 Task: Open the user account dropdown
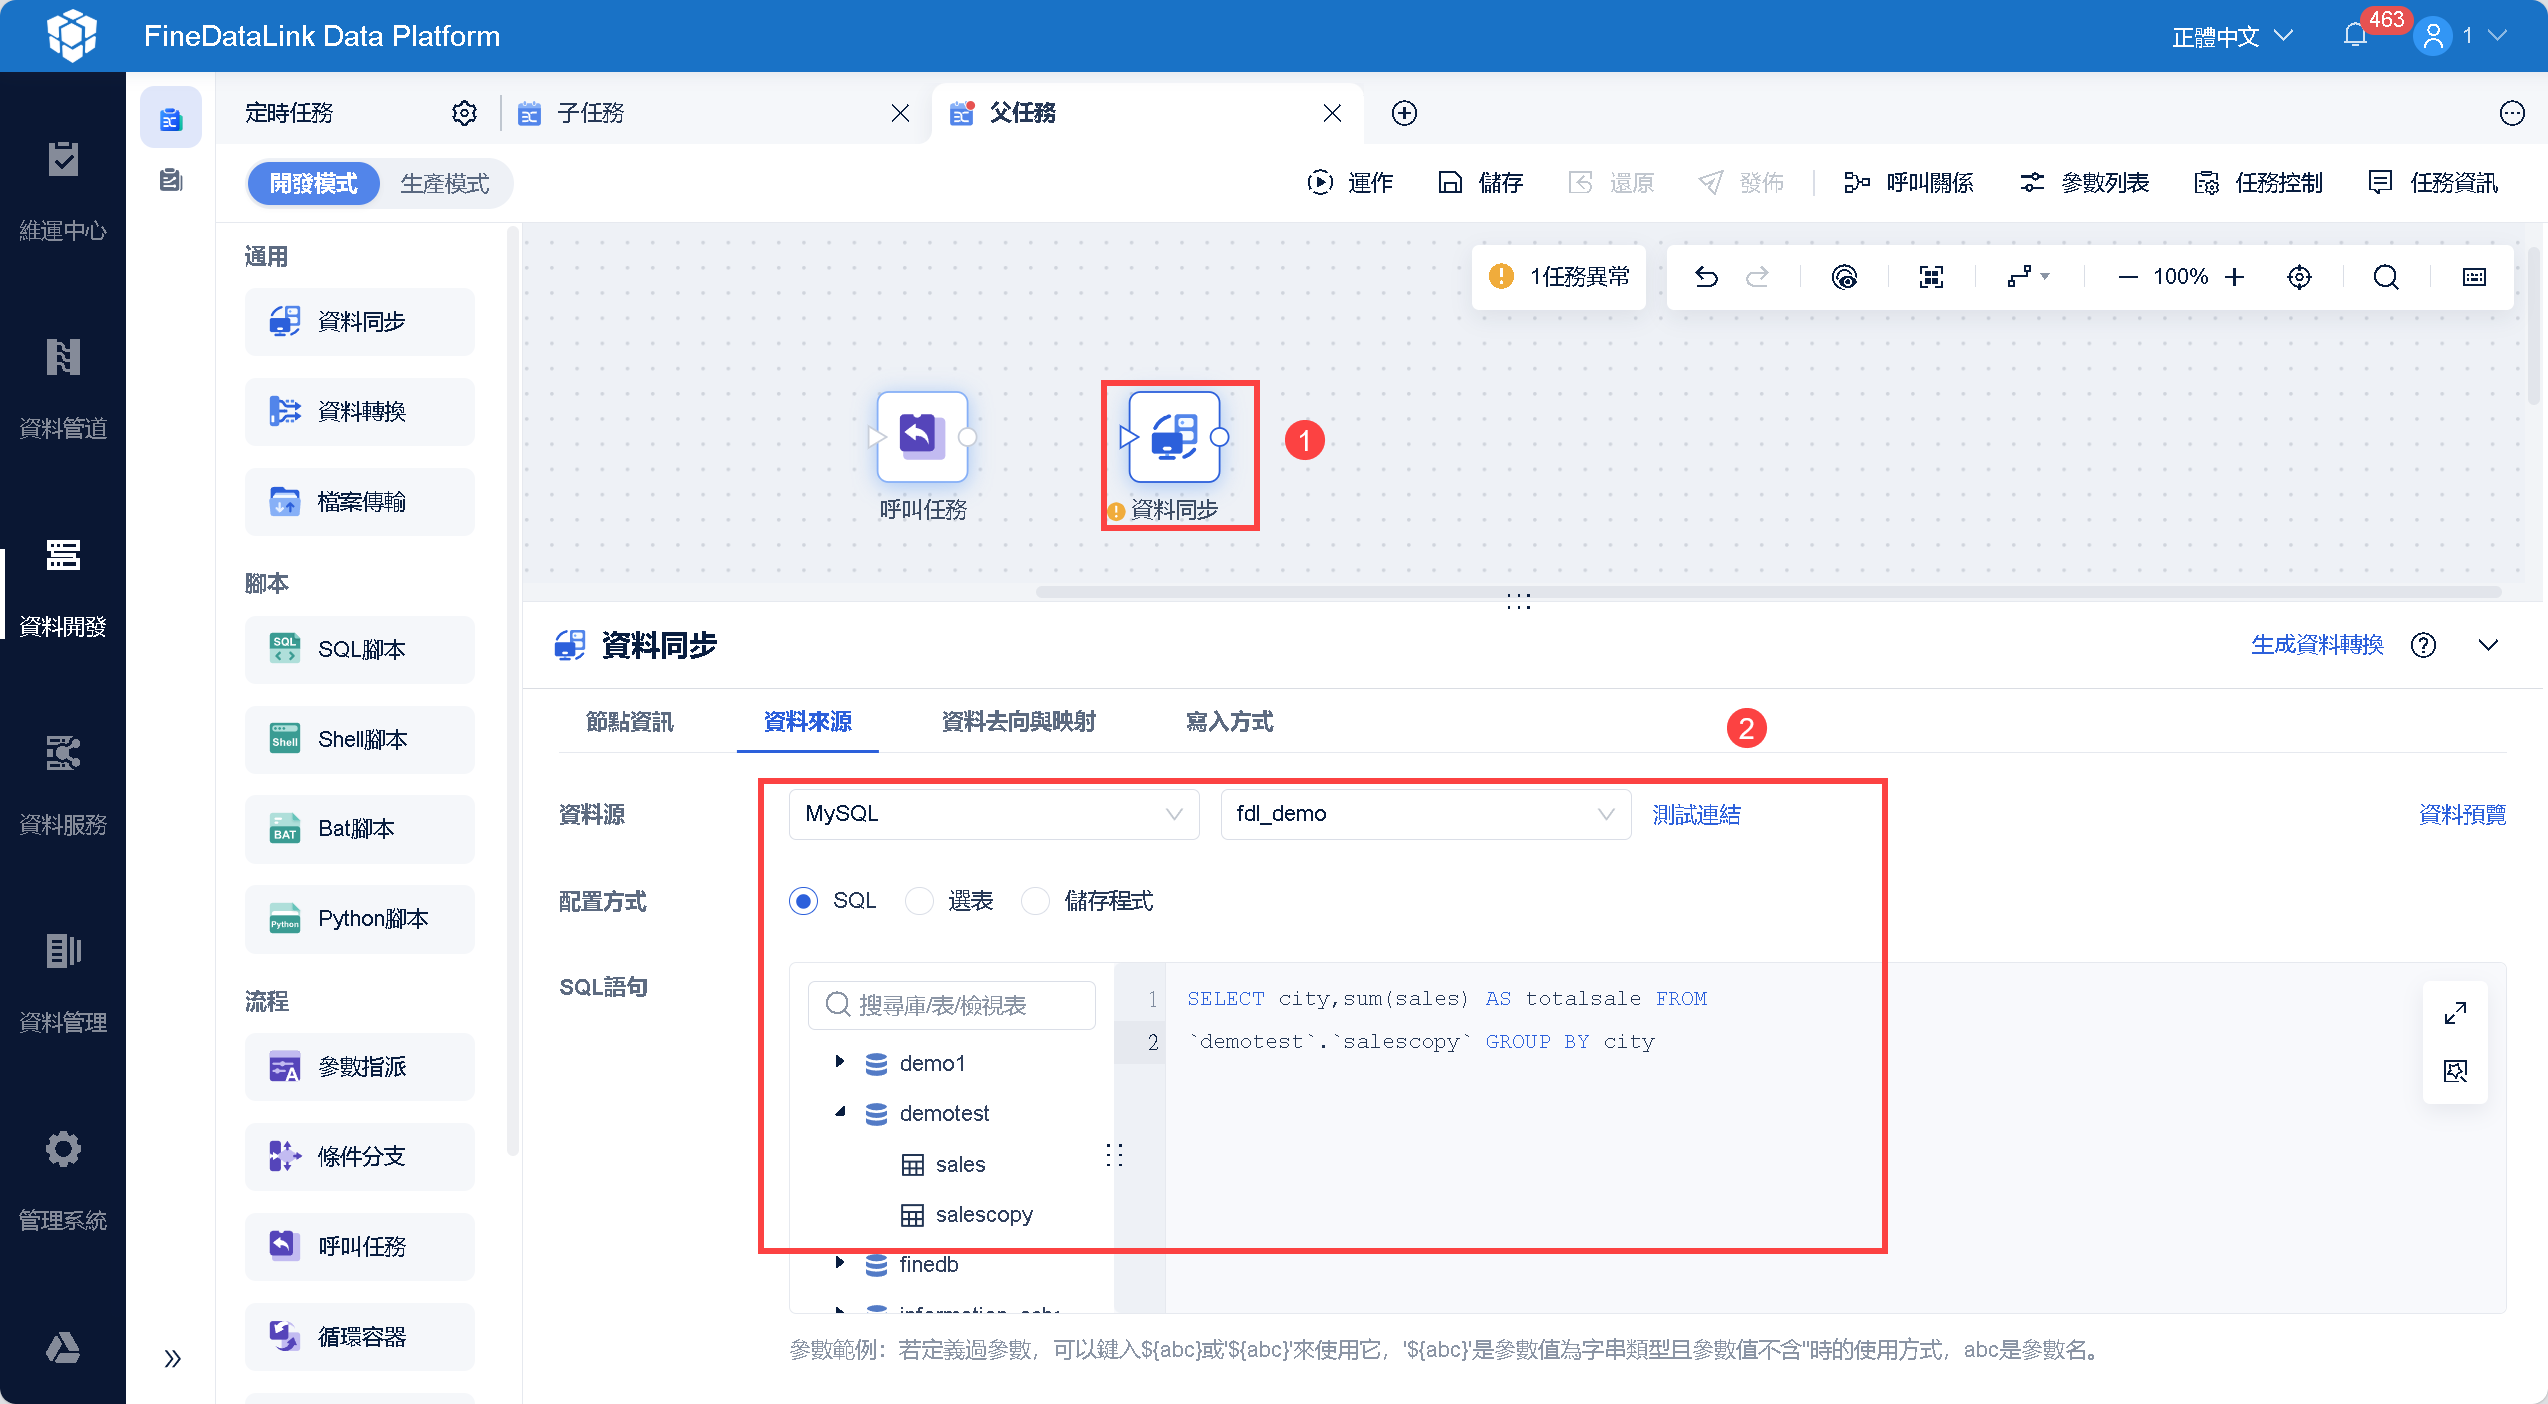point(2462,36)
